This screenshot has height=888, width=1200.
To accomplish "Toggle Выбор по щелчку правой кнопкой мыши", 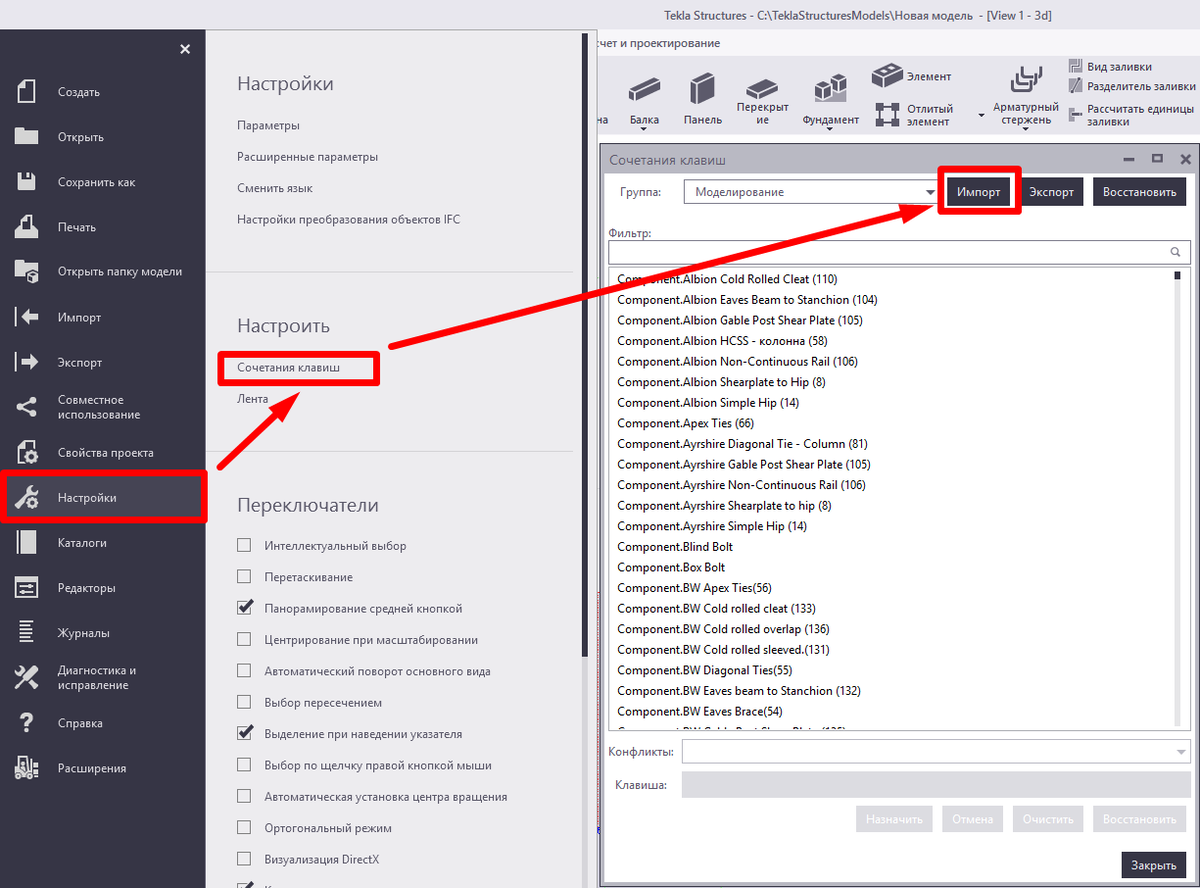I will point(244,765).
